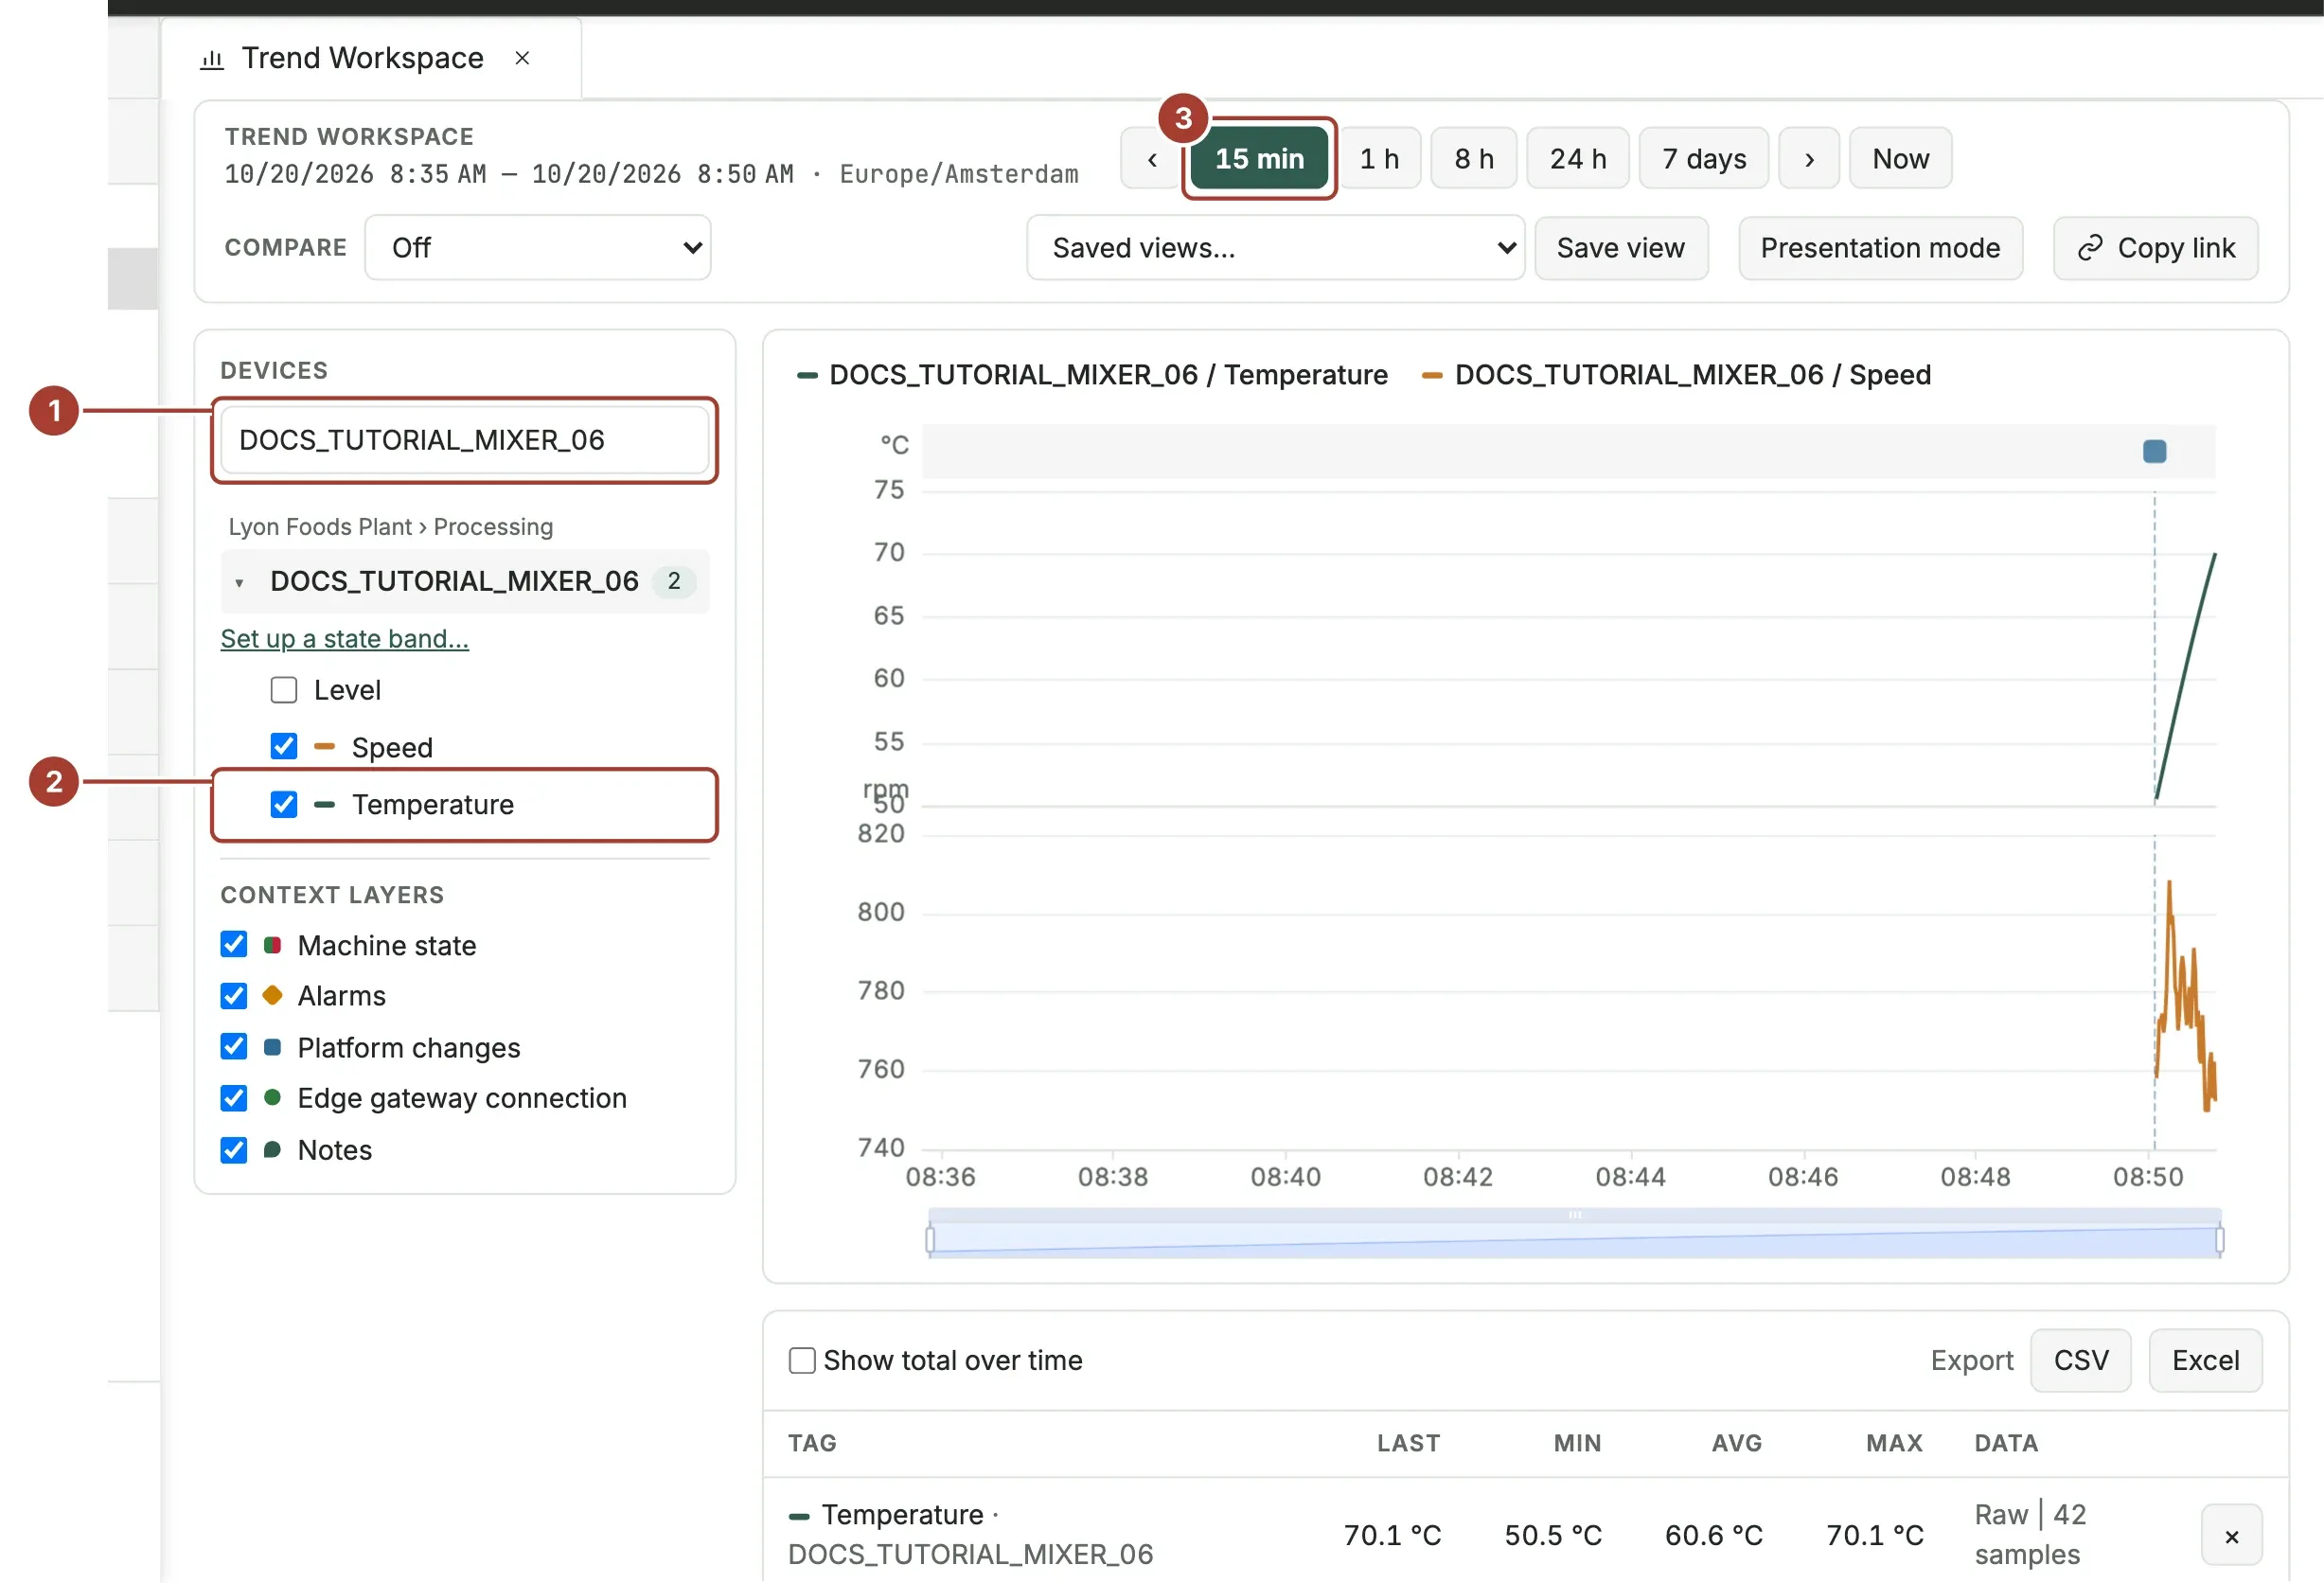Remove the Temperature row from table
This screenshot has width=2324, height=1583.
tap(2231, 1536)
